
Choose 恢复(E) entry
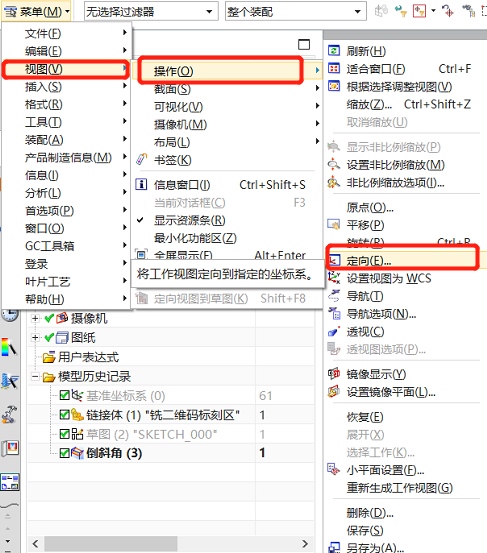[406, 417]
